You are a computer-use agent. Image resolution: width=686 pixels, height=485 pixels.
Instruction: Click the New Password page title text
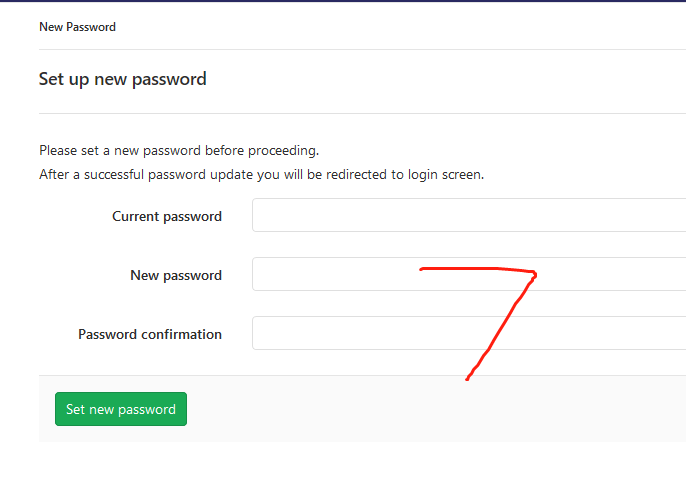[77, 27]
